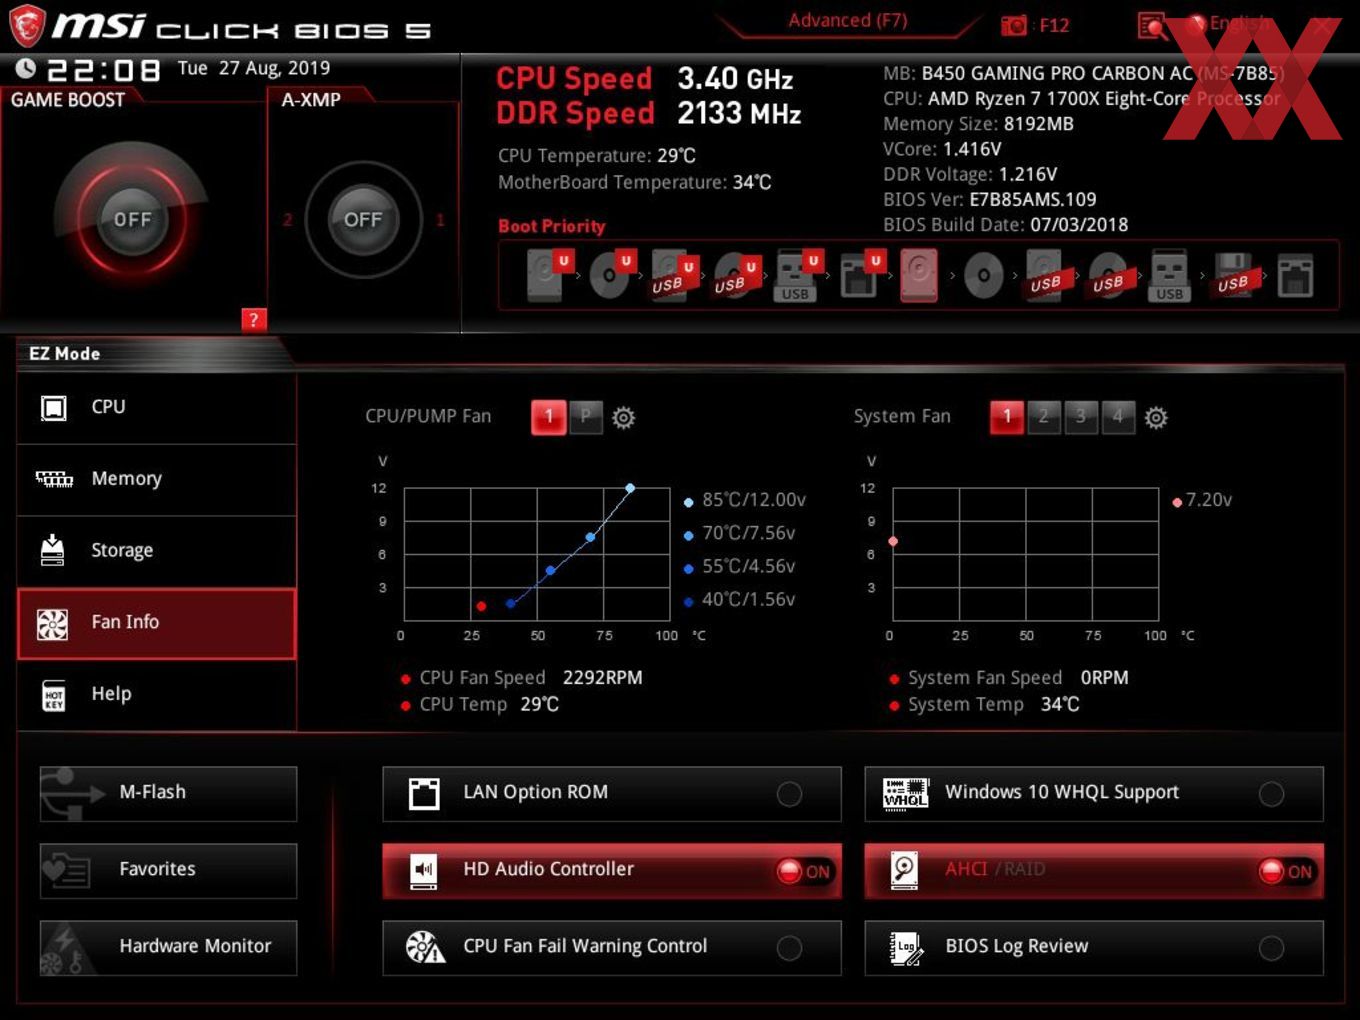Switch to Advanced (F7) mode
The width and height of the screenshot is (1360, 1020).
[847, 20]
